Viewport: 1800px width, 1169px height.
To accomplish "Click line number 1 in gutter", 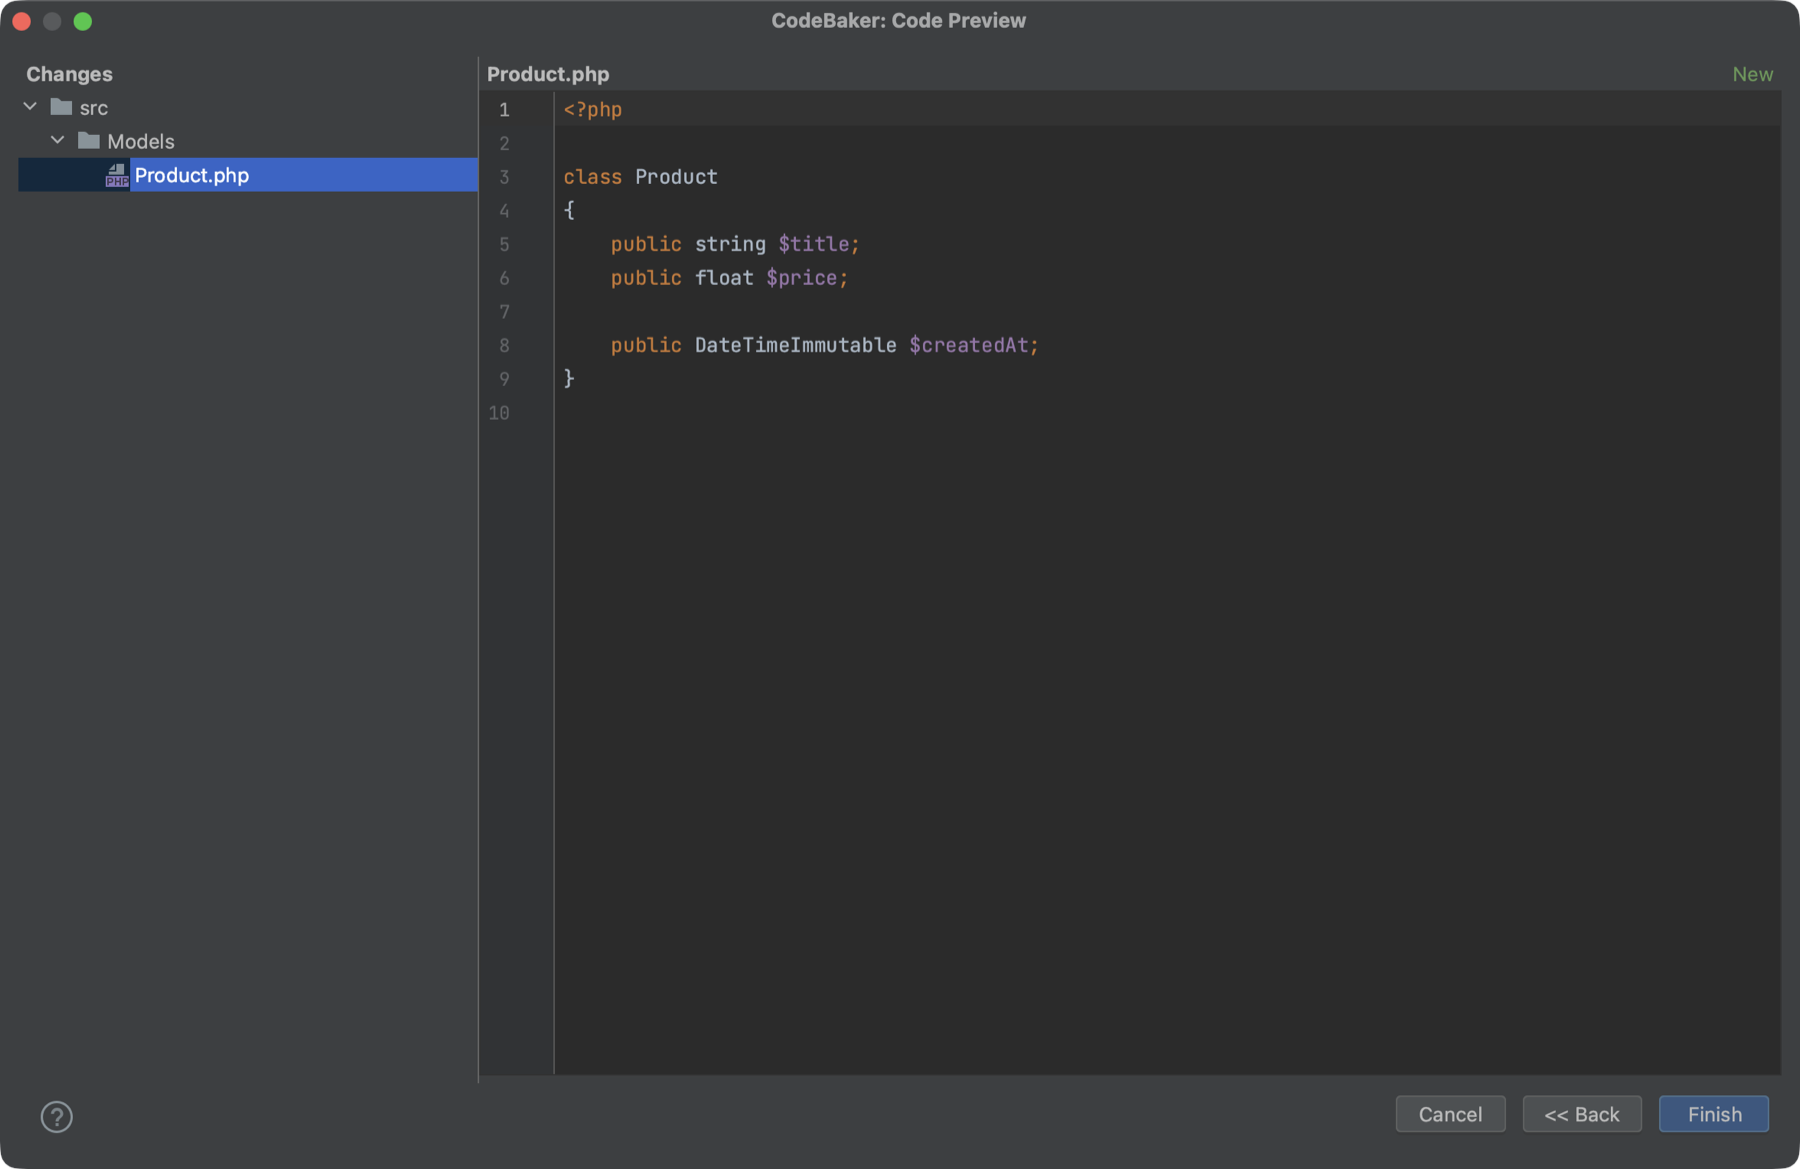I will [x=504, y=110].
